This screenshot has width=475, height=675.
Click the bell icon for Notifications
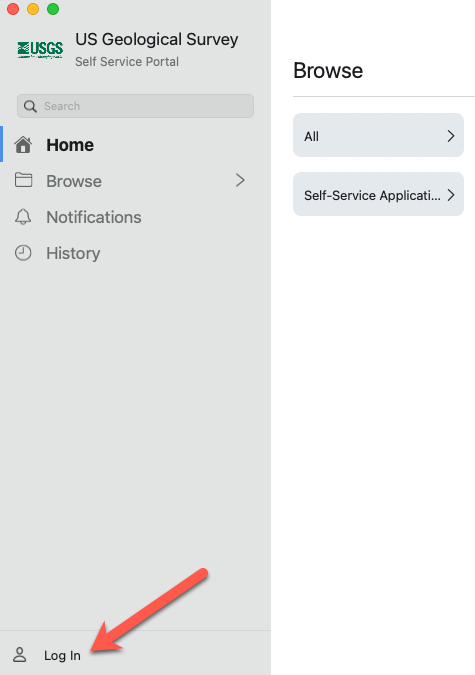click(x=23, y=217)
